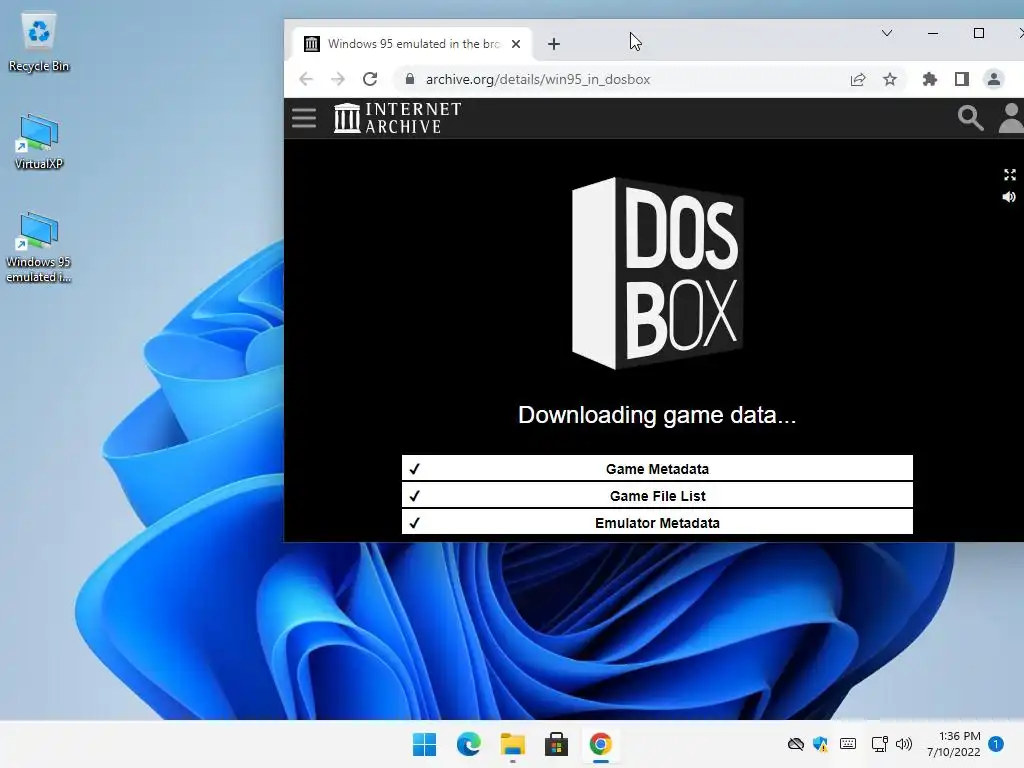Viewport: 1024px width, 768px height.
Task: Open Internet Archive search magnifier
Action: pos(970,118)
